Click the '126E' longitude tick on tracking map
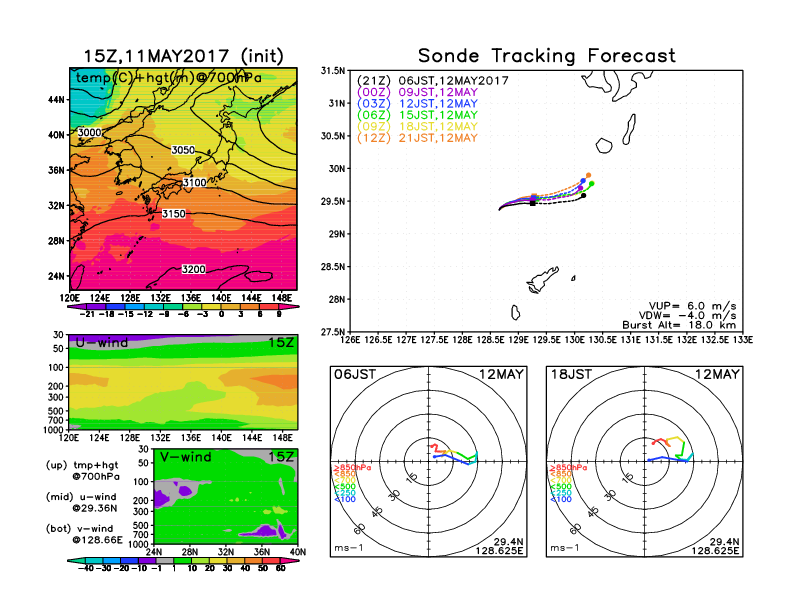The width and height of the screenshot is (792, 612). click(x=350, y=340)
